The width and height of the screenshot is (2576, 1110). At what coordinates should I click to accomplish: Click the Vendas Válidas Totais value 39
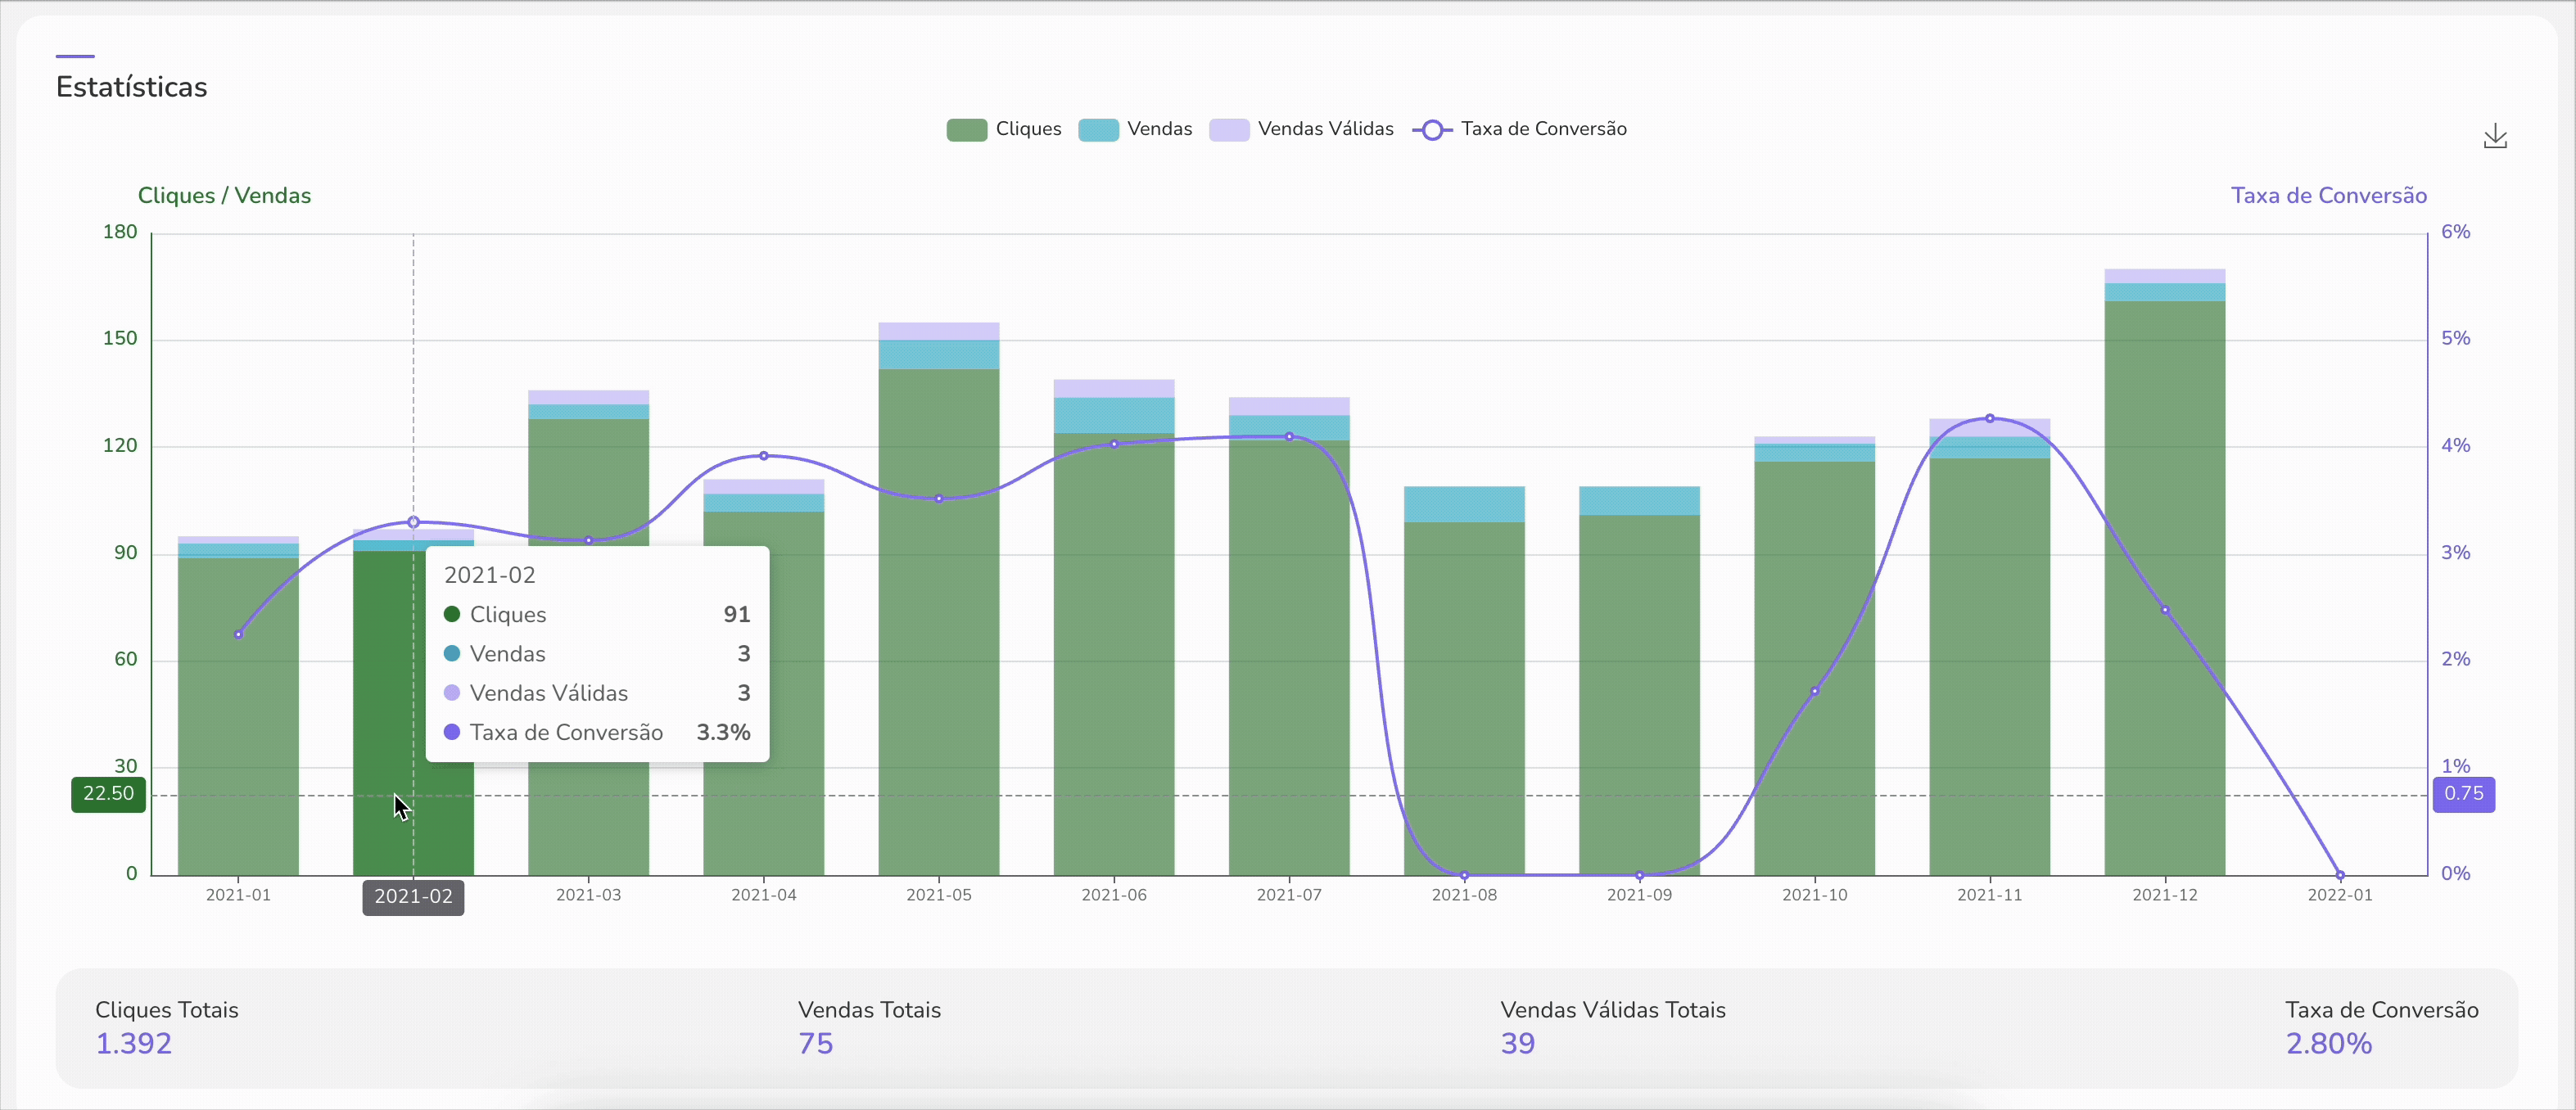point(1517,1043)
